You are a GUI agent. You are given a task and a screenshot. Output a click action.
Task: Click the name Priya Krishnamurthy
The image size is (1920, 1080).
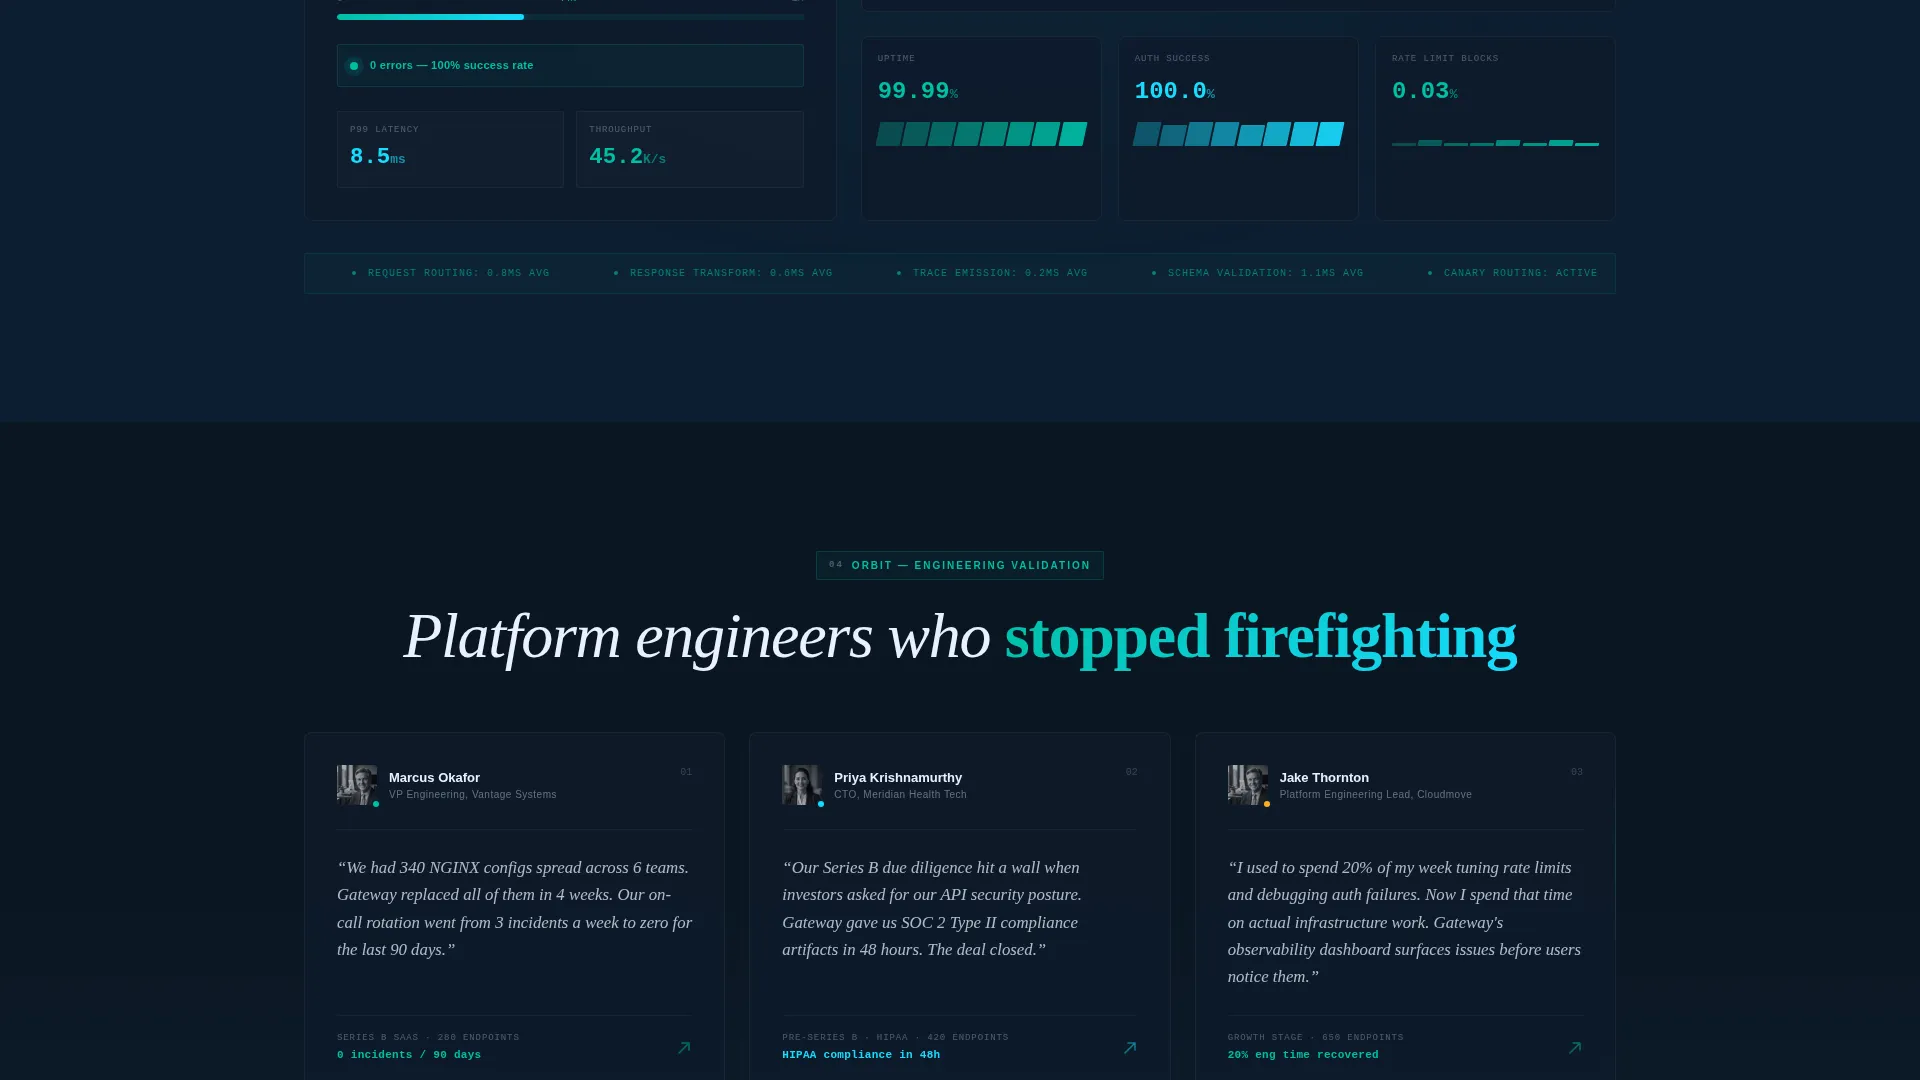click(x=898, y=777)
